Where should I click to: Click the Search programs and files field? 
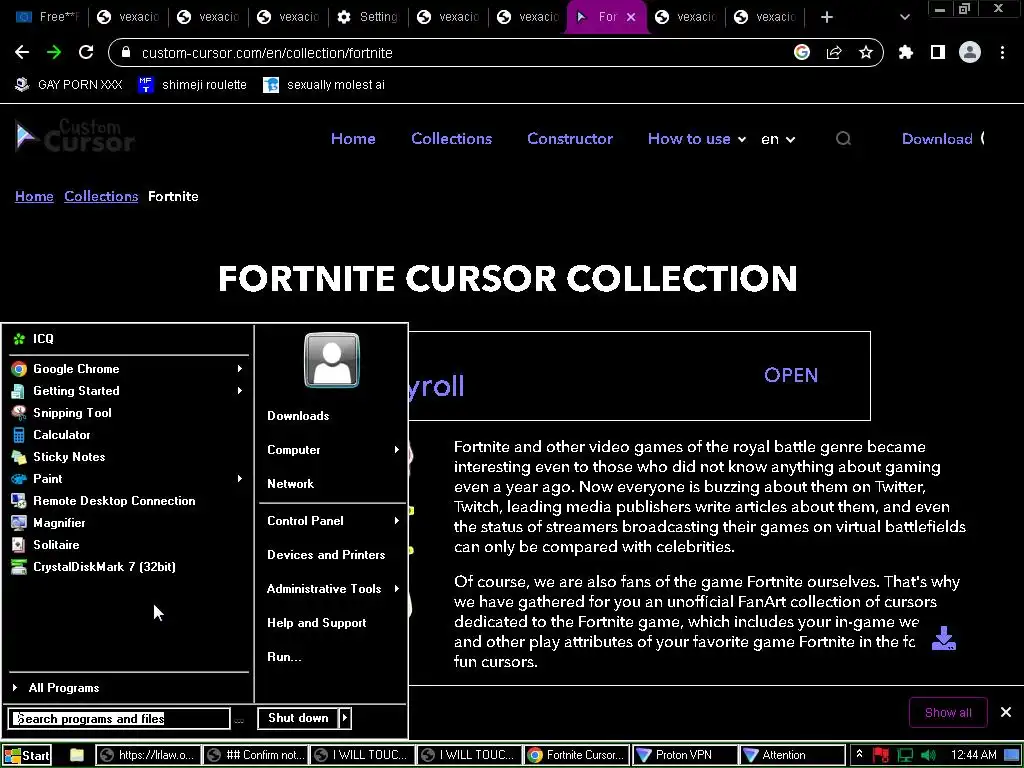pyautogui.click(x=119, y=719)
